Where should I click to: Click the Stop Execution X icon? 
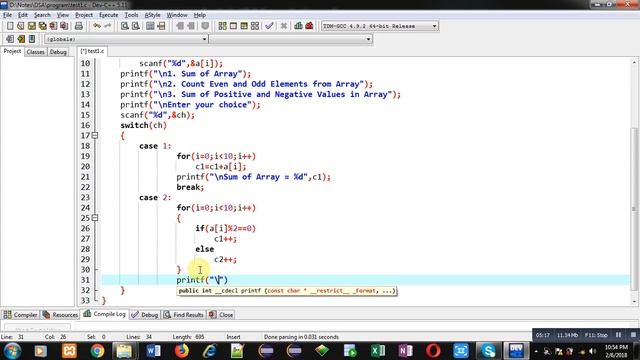click(x=284, y=26)
